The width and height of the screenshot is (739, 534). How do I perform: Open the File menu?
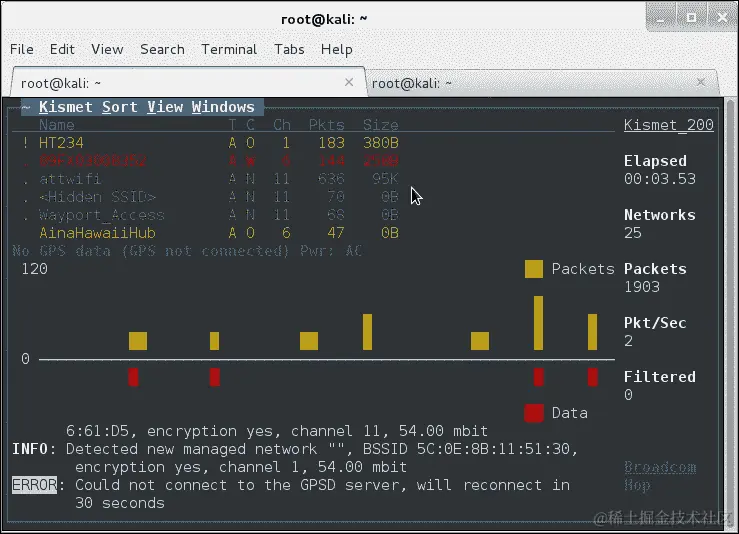22,49
